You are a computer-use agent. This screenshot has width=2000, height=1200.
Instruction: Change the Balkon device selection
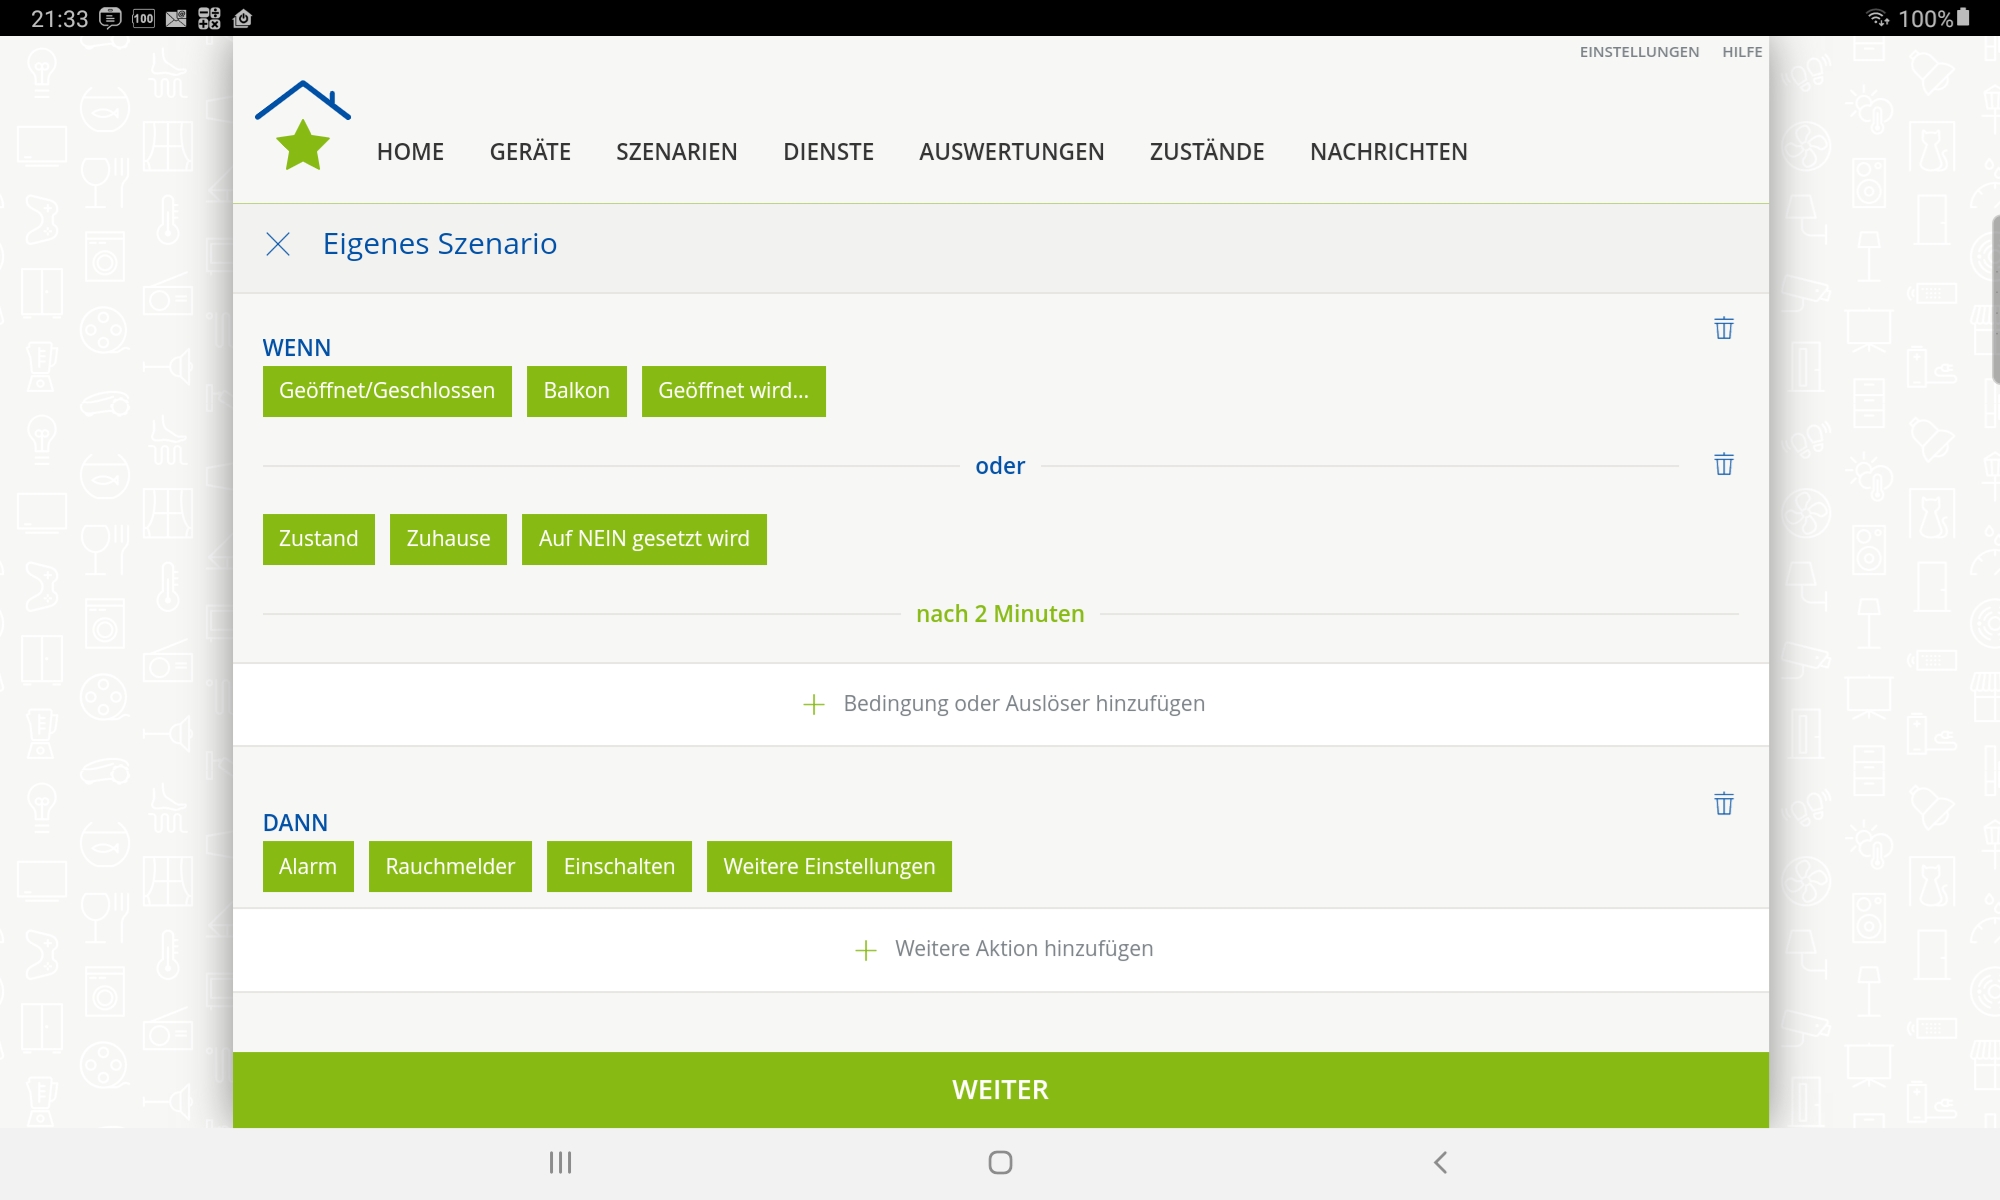click(576, 391)
